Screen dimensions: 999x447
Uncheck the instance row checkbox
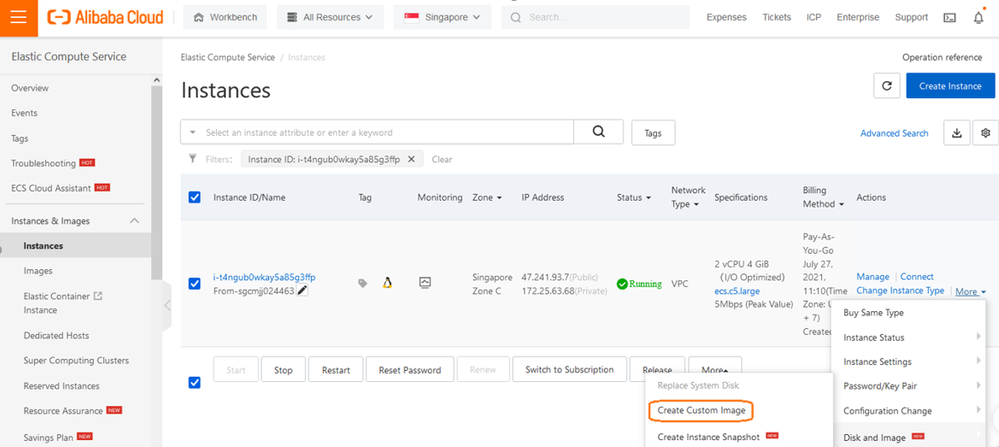coord(194,283)
